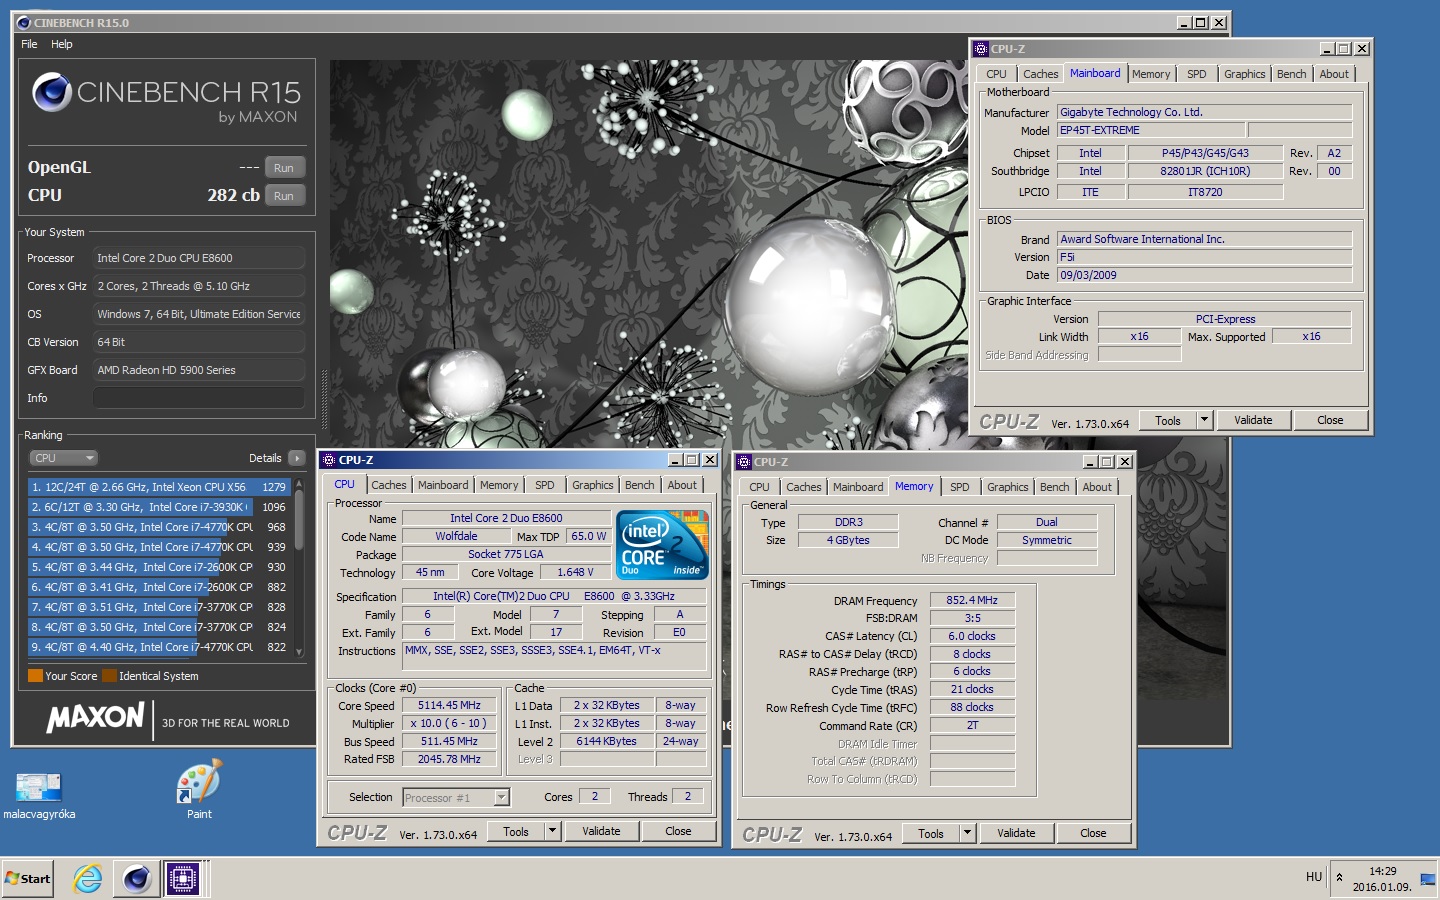Click Validate in the Mainboard window

(x=1253, y=420)
